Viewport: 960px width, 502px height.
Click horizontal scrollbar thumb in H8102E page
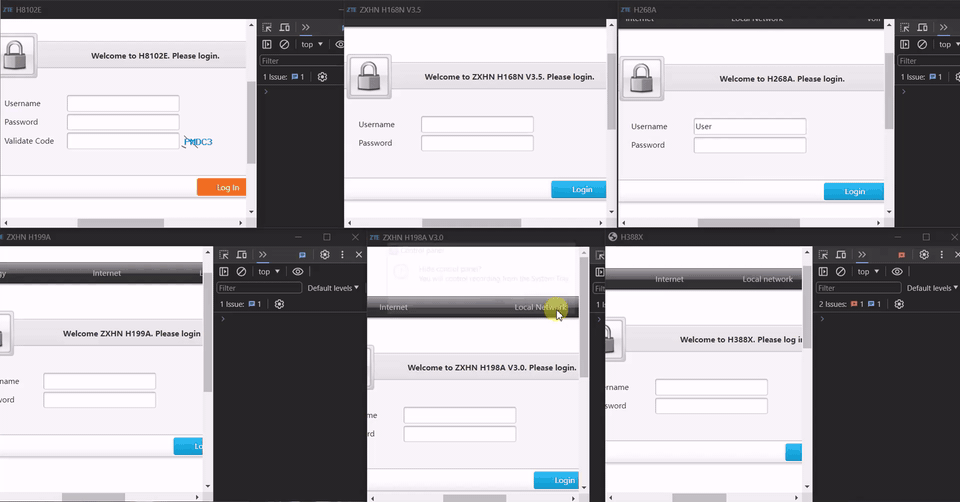(121, 223)
